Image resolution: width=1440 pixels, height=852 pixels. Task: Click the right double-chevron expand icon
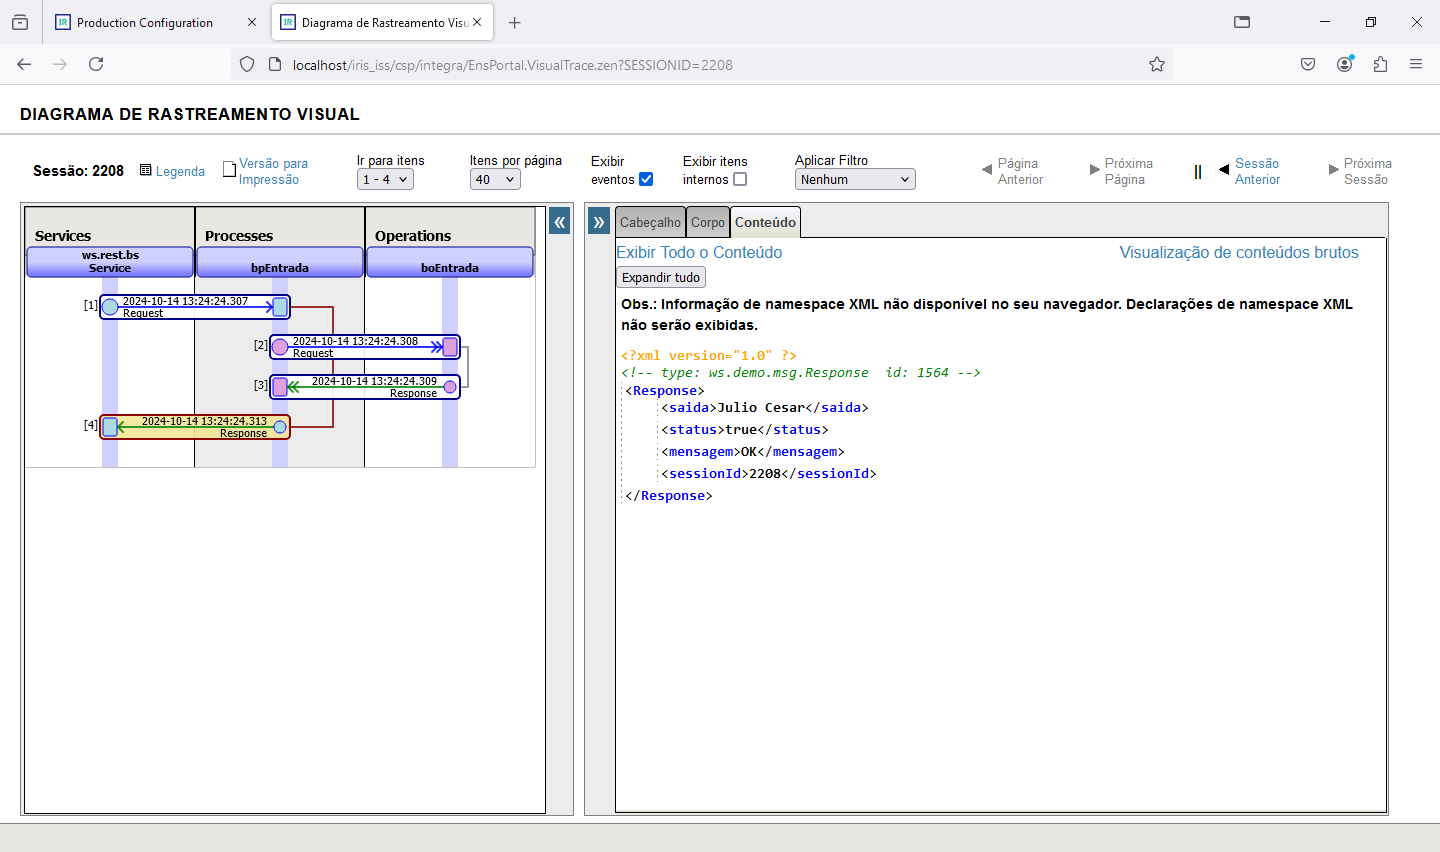599,222
